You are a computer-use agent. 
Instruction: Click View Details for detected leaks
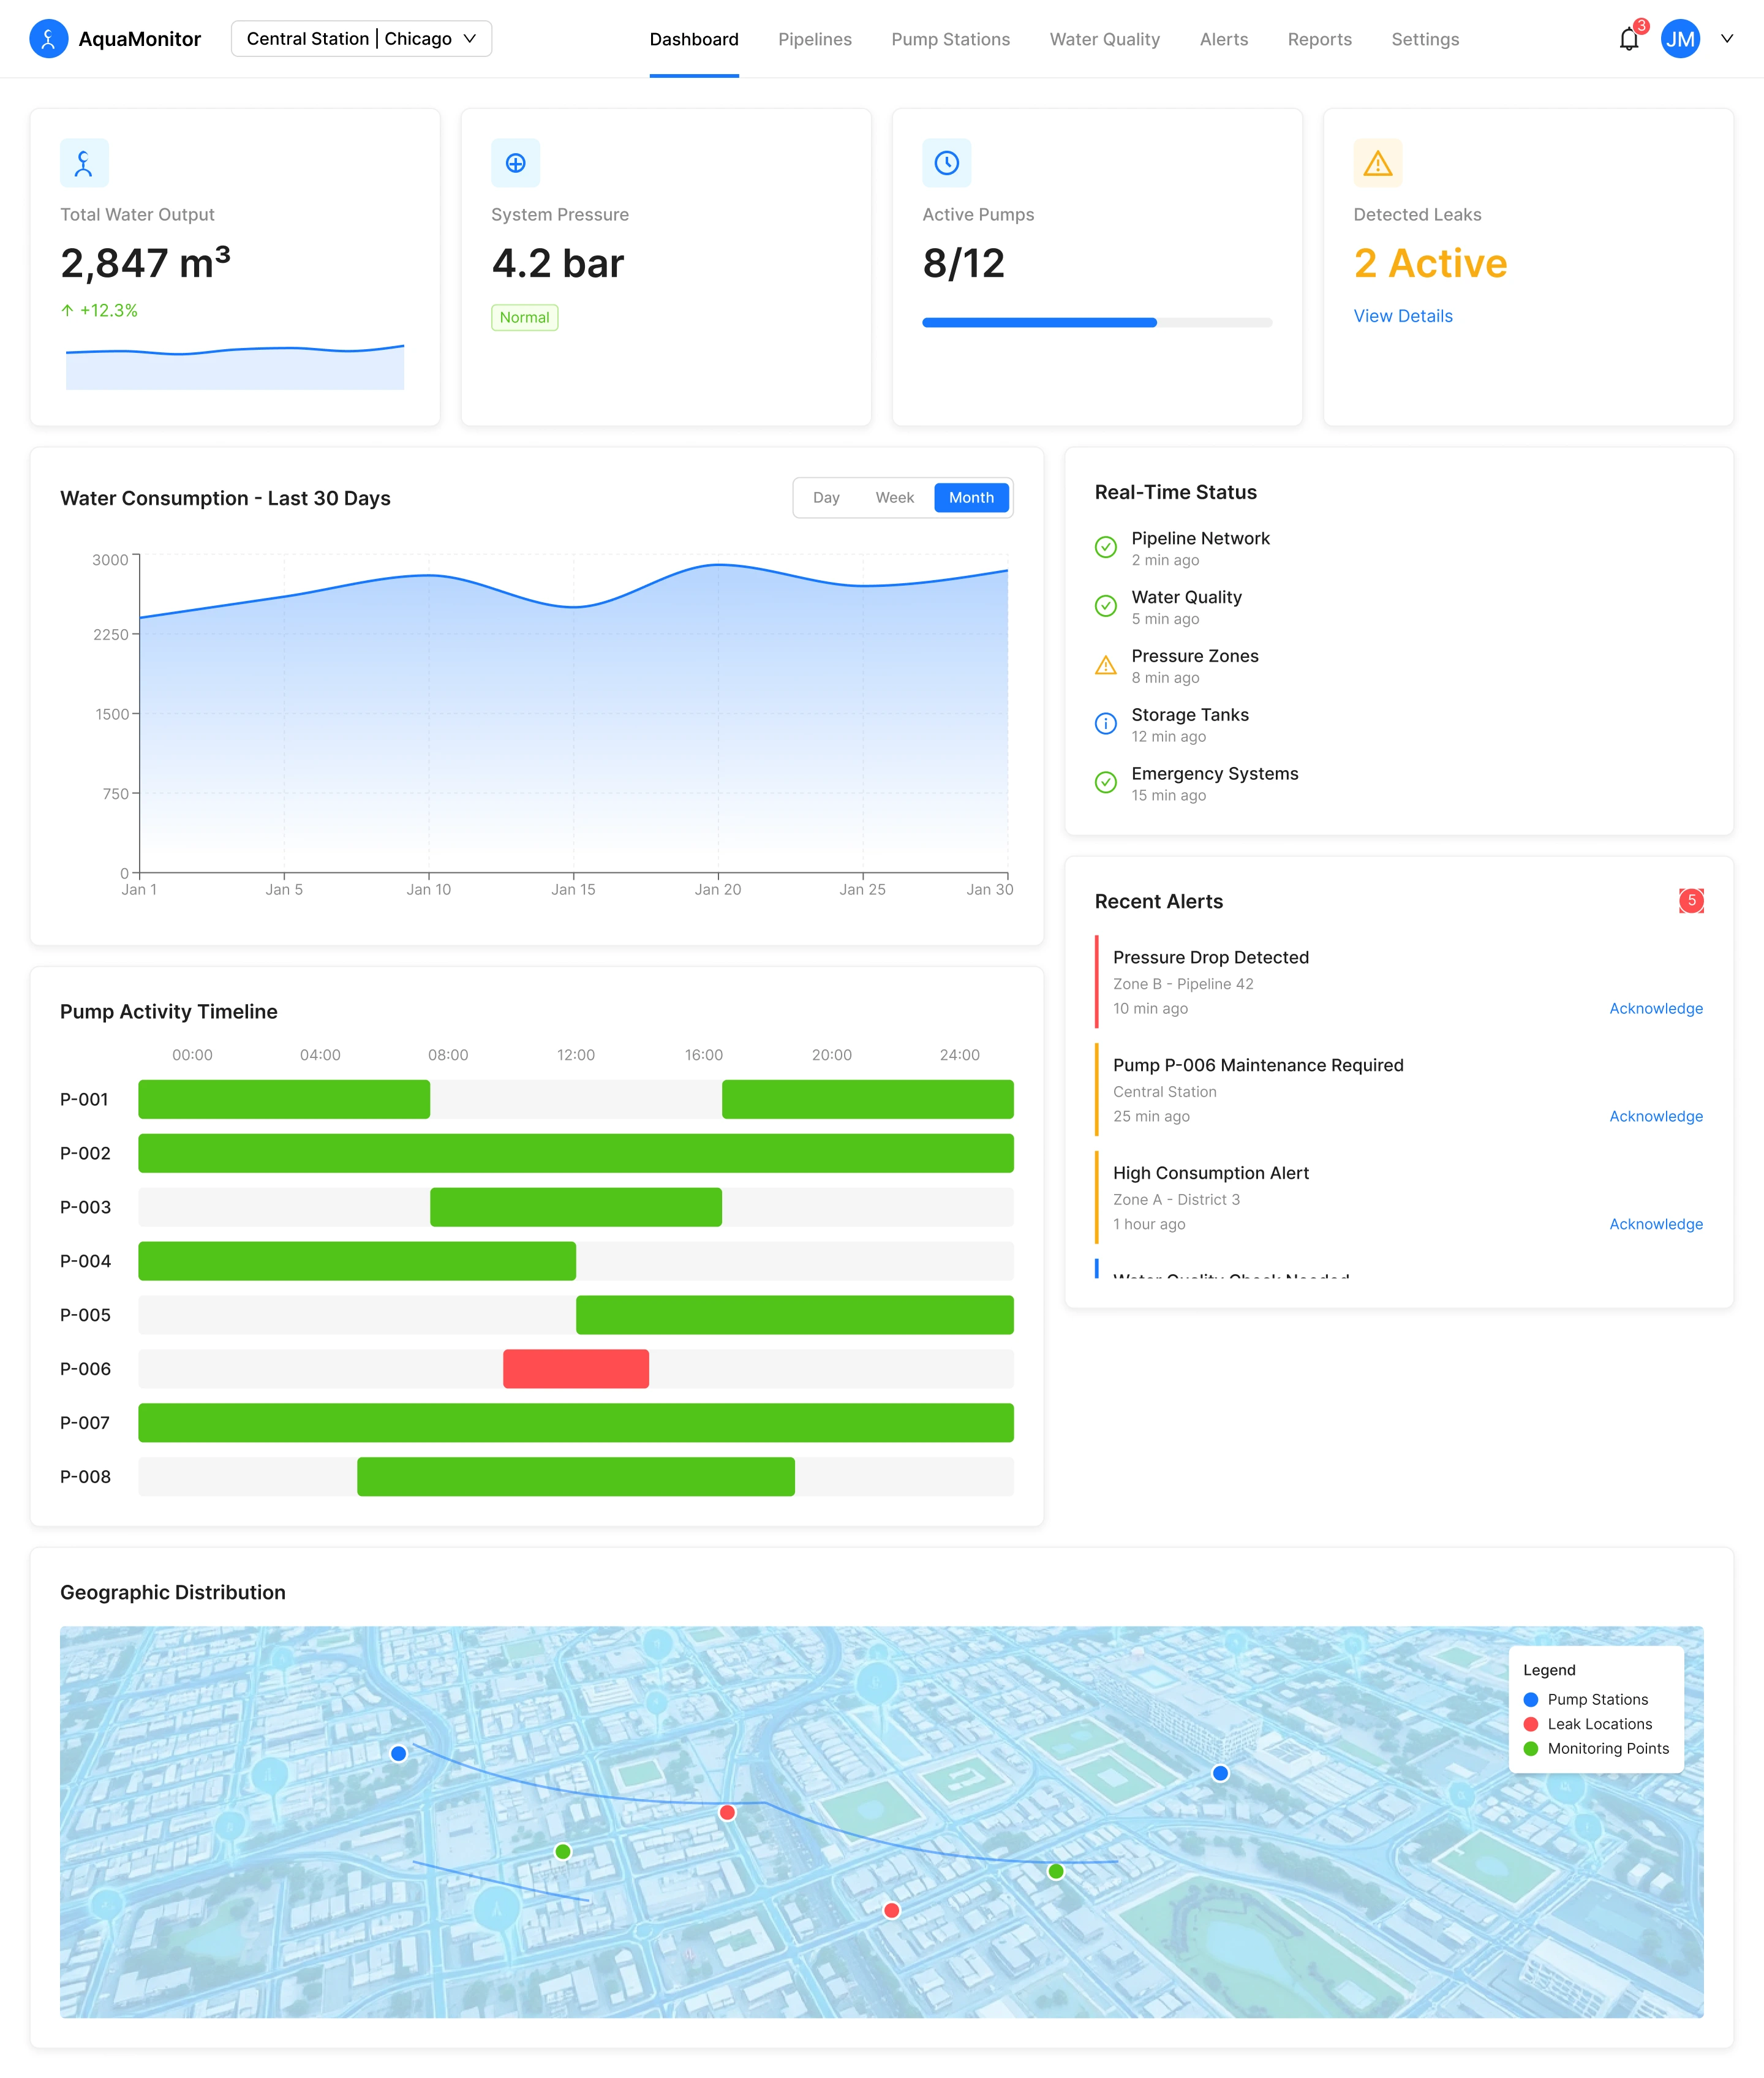click(1402, 316)
